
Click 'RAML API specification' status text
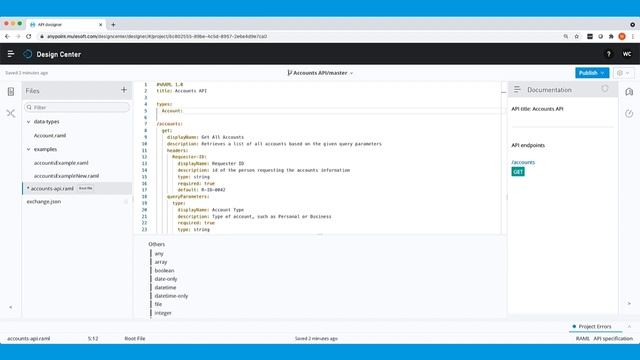[x=604, y=338]
